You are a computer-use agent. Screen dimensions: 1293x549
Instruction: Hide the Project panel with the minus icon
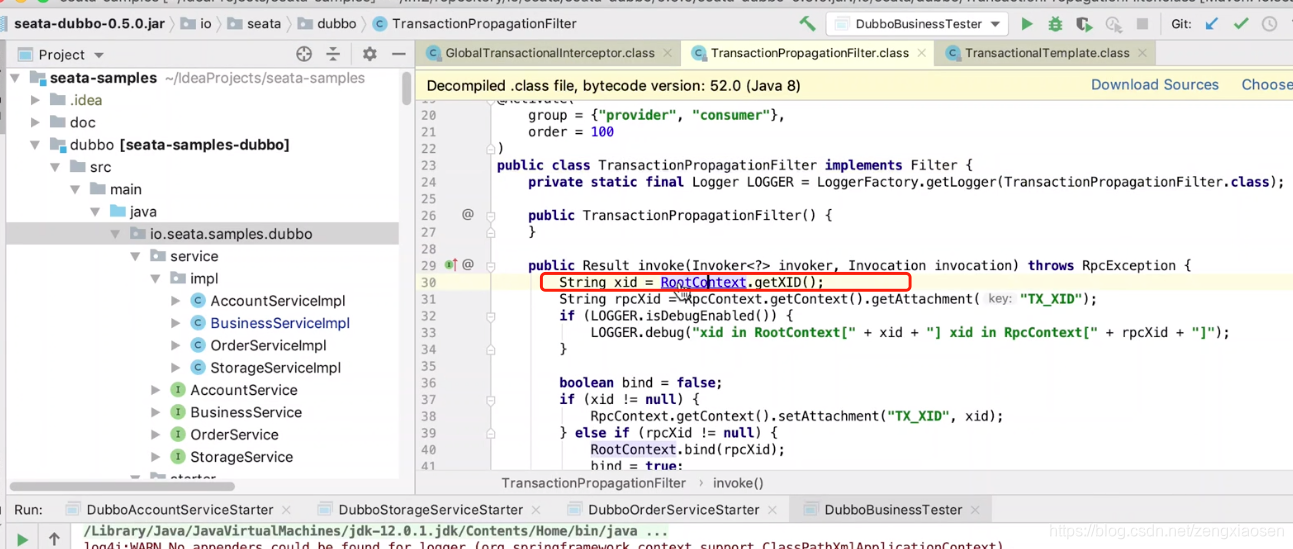(x=398, y=54)
